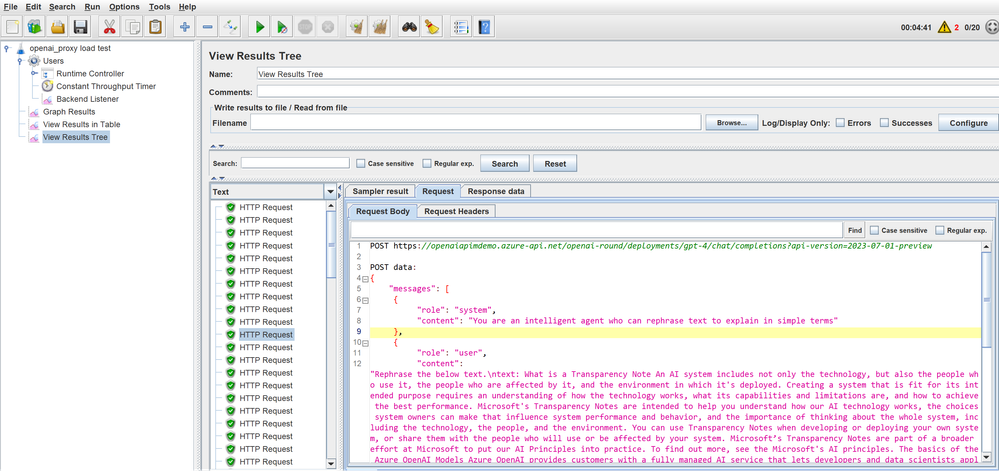Open the Text renderer dropdown
Image resolution: width=999 pixels, height=471 pixels.
click(x=331, y=192)
